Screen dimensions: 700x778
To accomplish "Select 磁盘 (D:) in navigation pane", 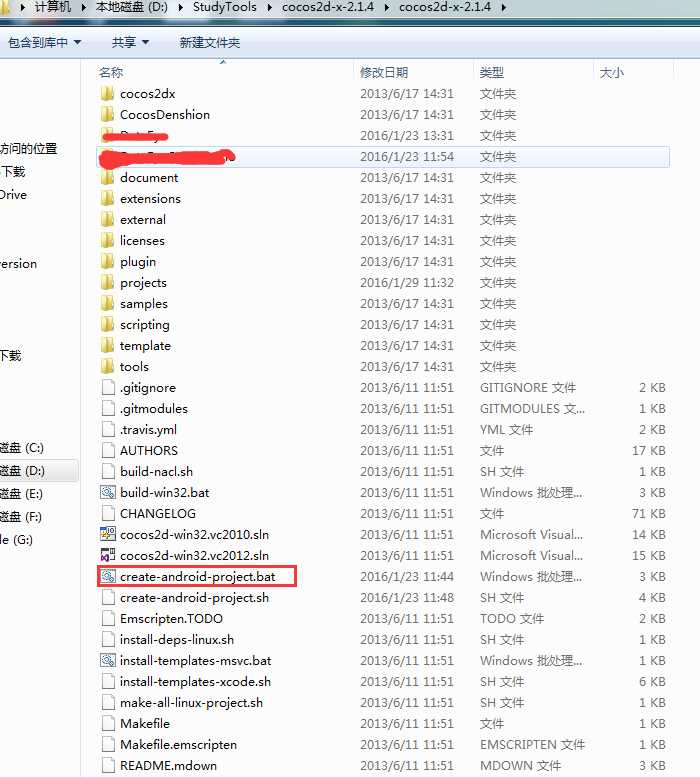I will [22, 470].
